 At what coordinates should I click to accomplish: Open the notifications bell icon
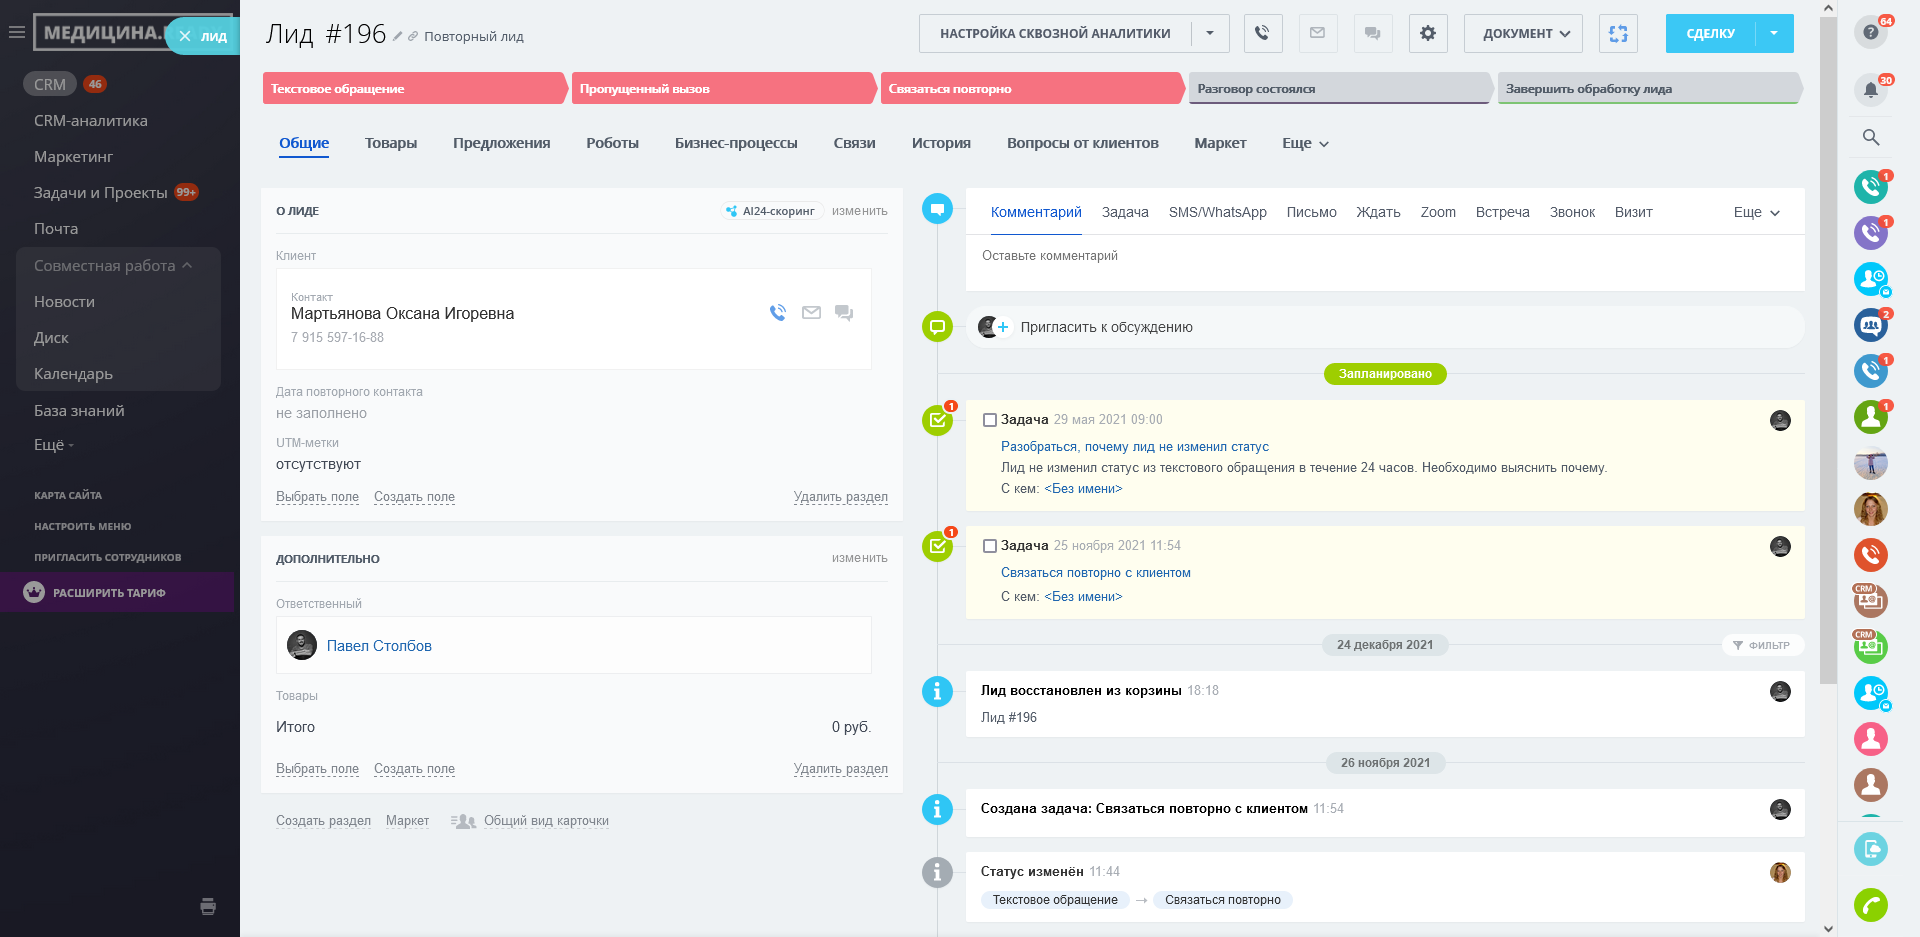click(1870, 90)
